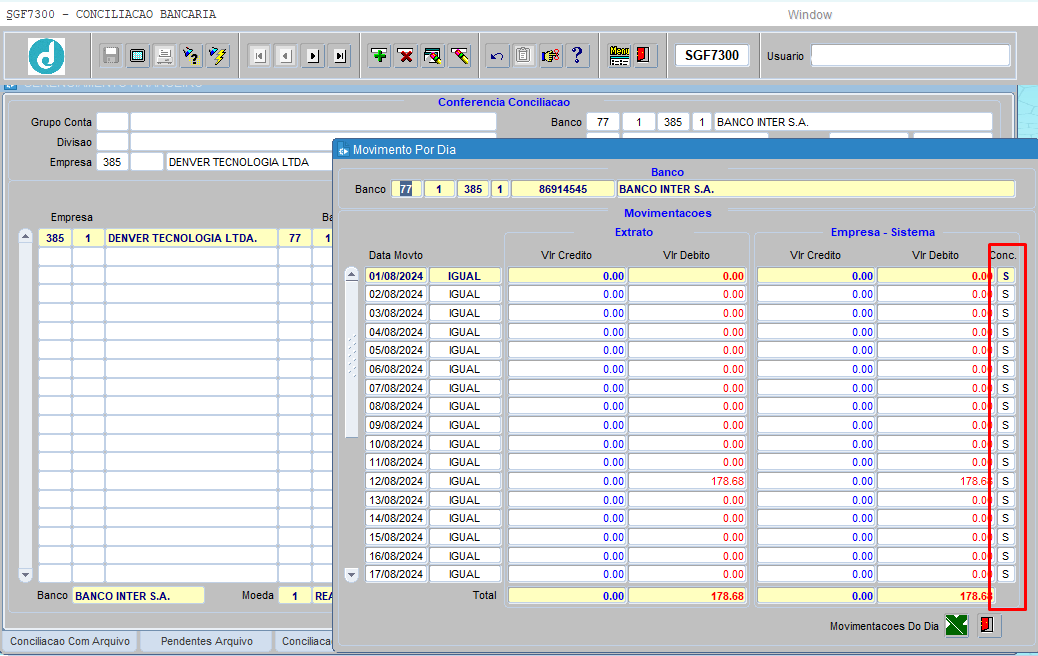Click the screen display toolbar icon
Viewport: 1038px width, 656px height.
[138, 56]
